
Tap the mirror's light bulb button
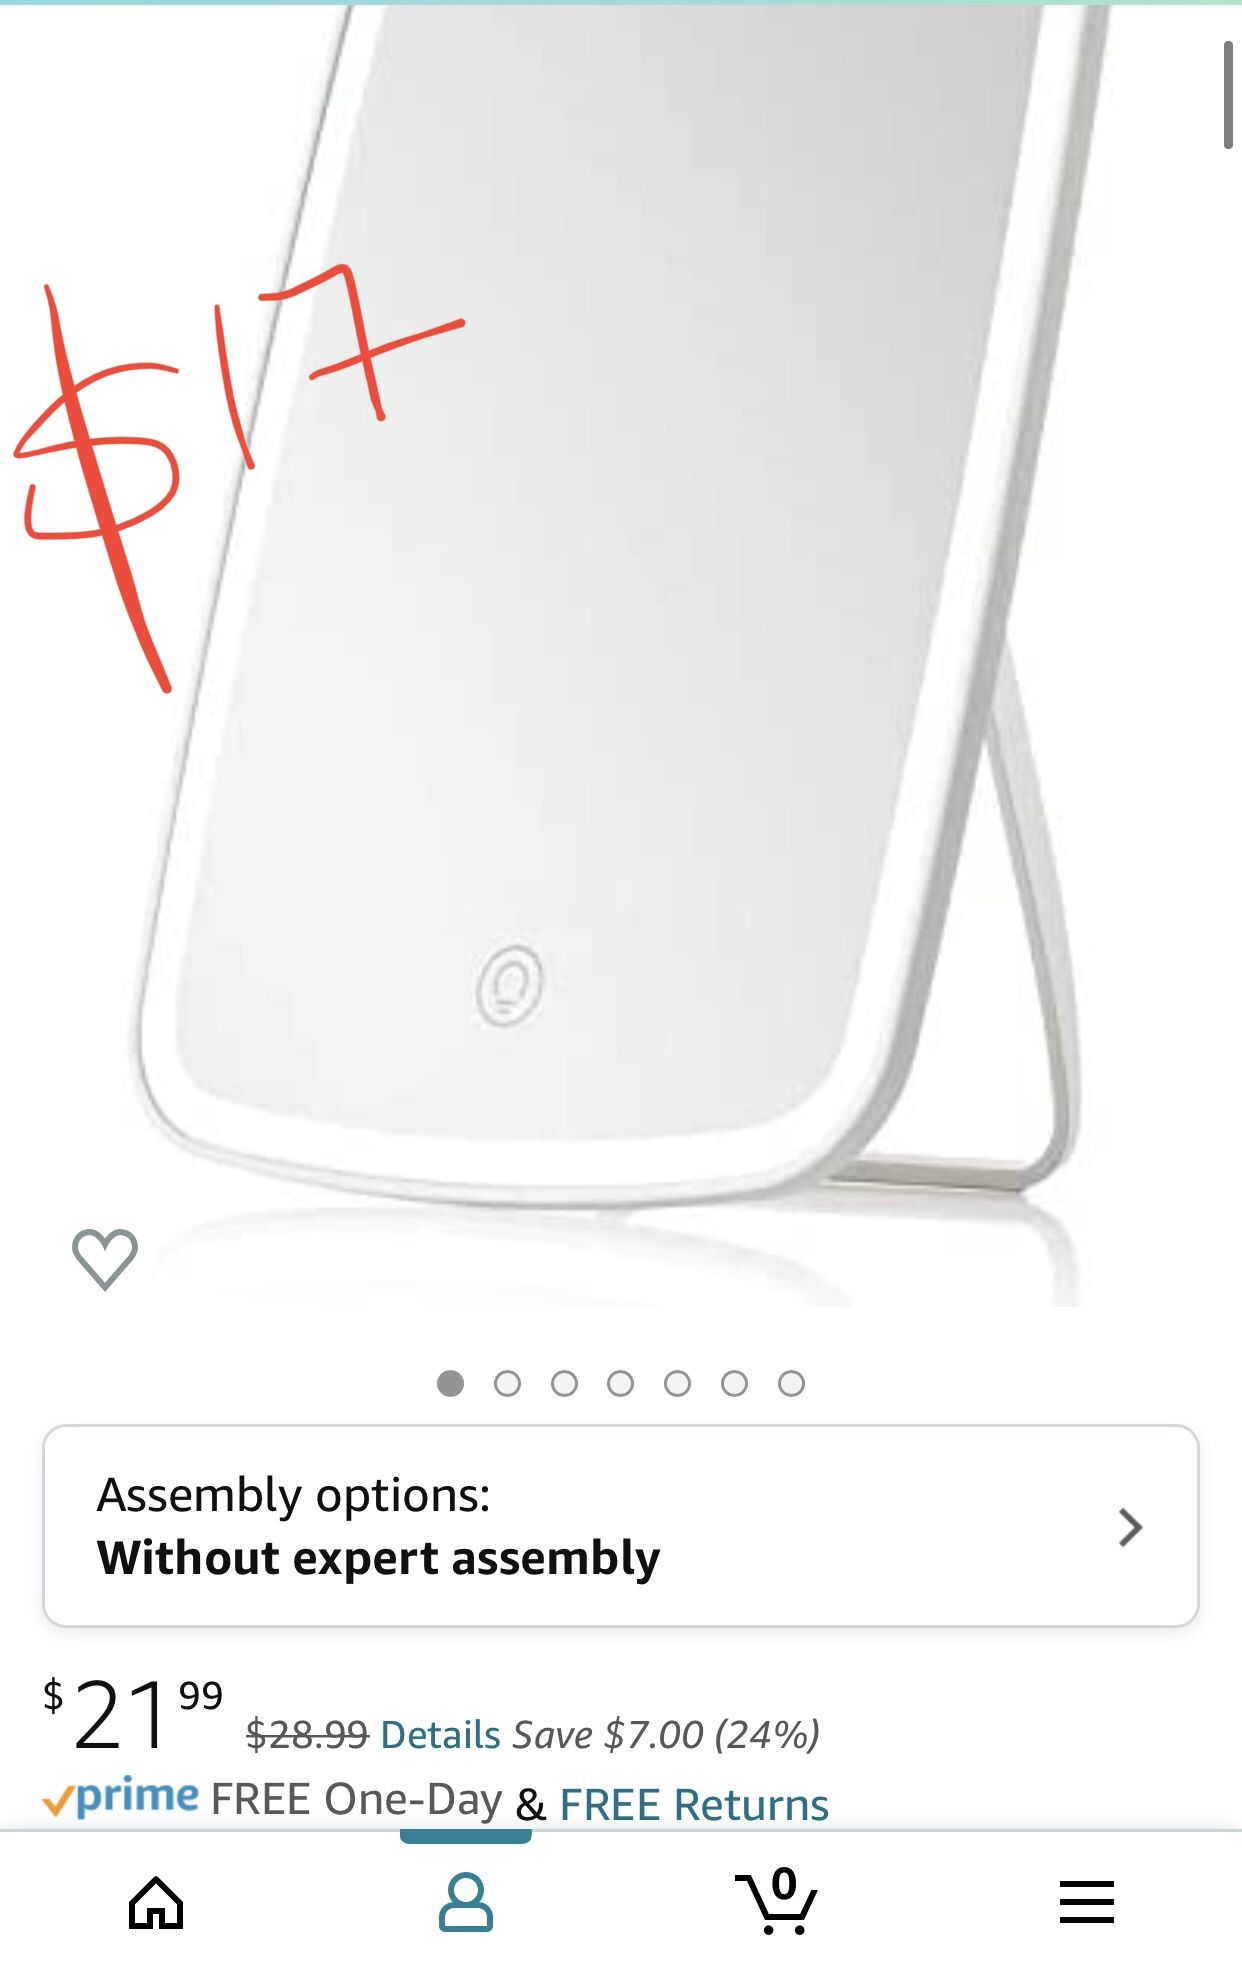pos(510,986)
